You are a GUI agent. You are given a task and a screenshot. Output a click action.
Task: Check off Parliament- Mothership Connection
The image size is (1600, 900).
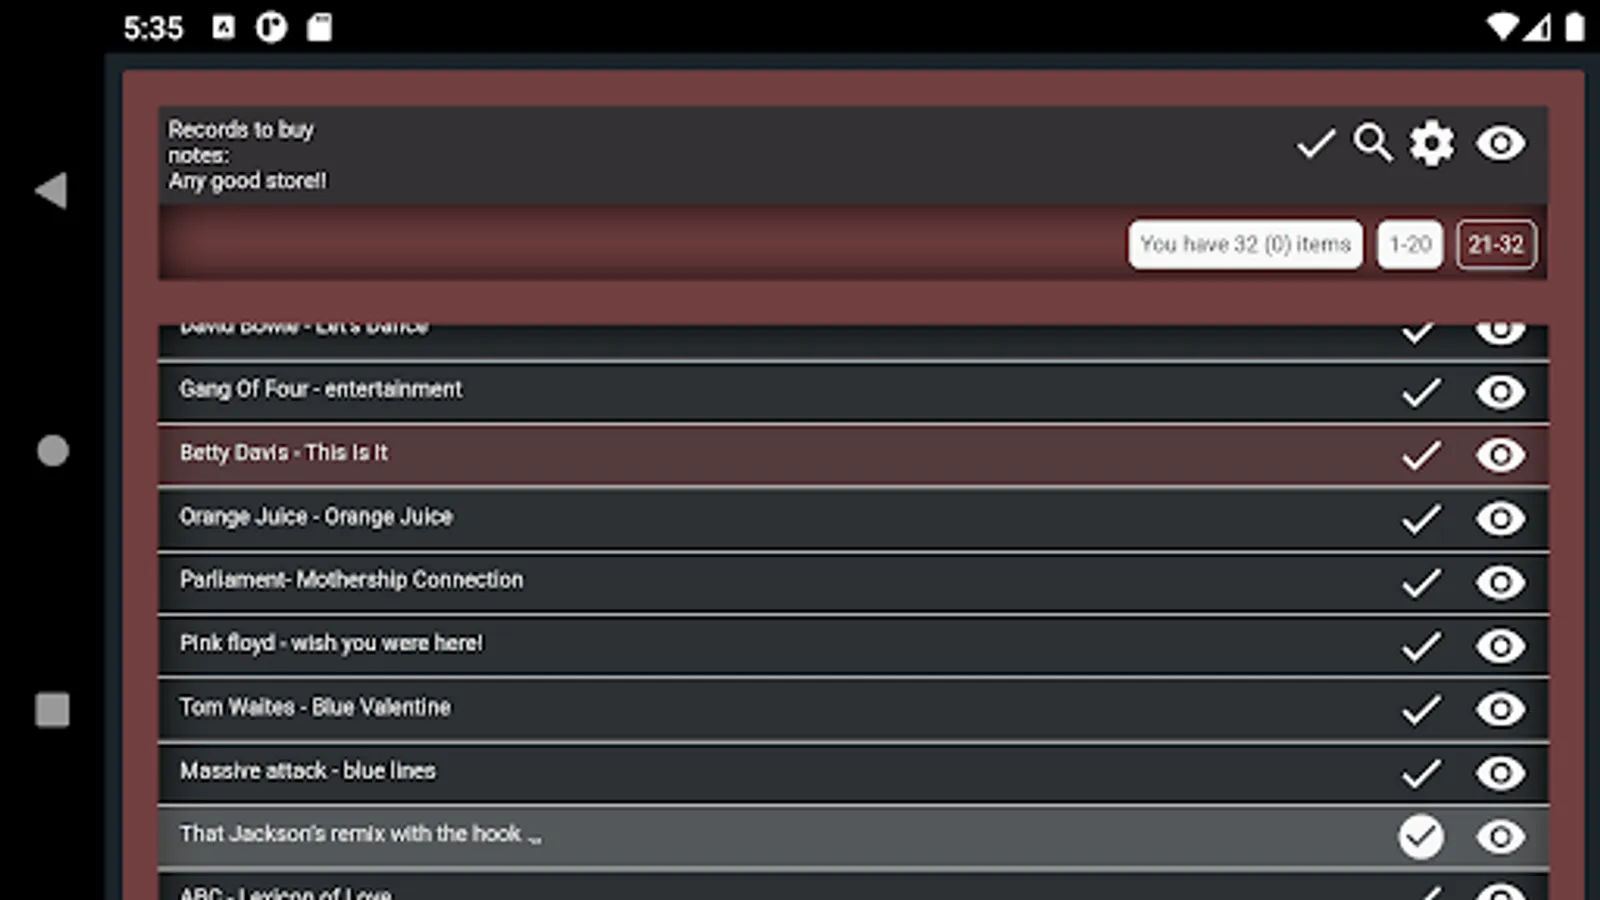(x=1421, y=582)
